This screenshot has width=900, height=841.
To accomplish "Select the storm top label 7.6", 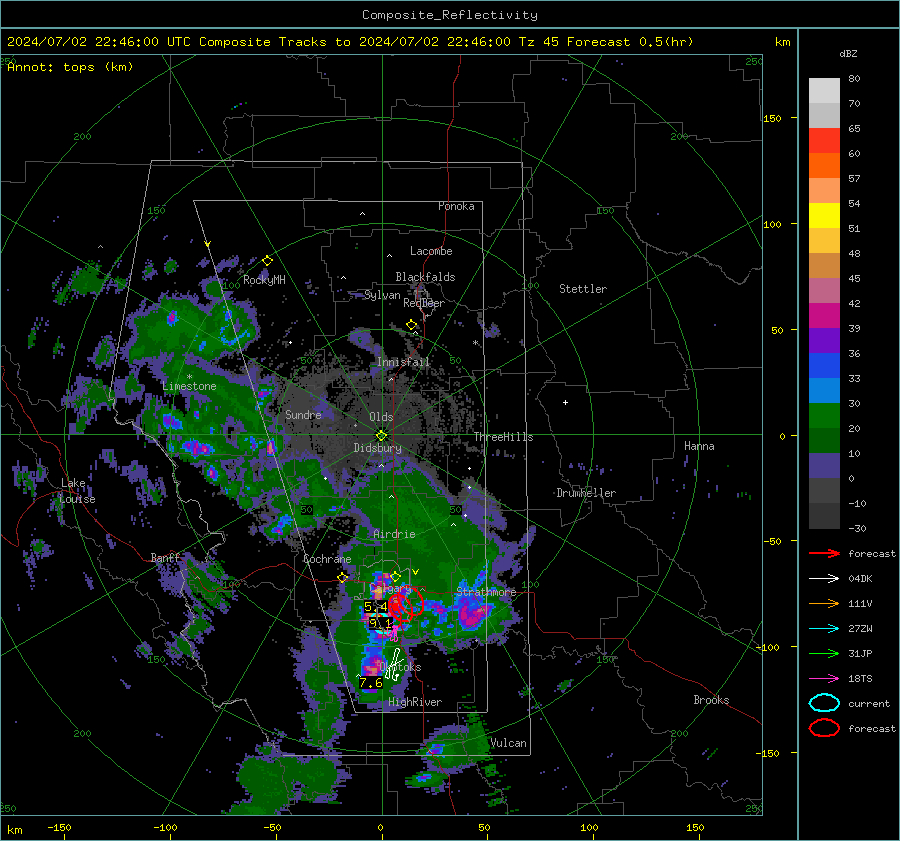I will (x=371, y=683).
